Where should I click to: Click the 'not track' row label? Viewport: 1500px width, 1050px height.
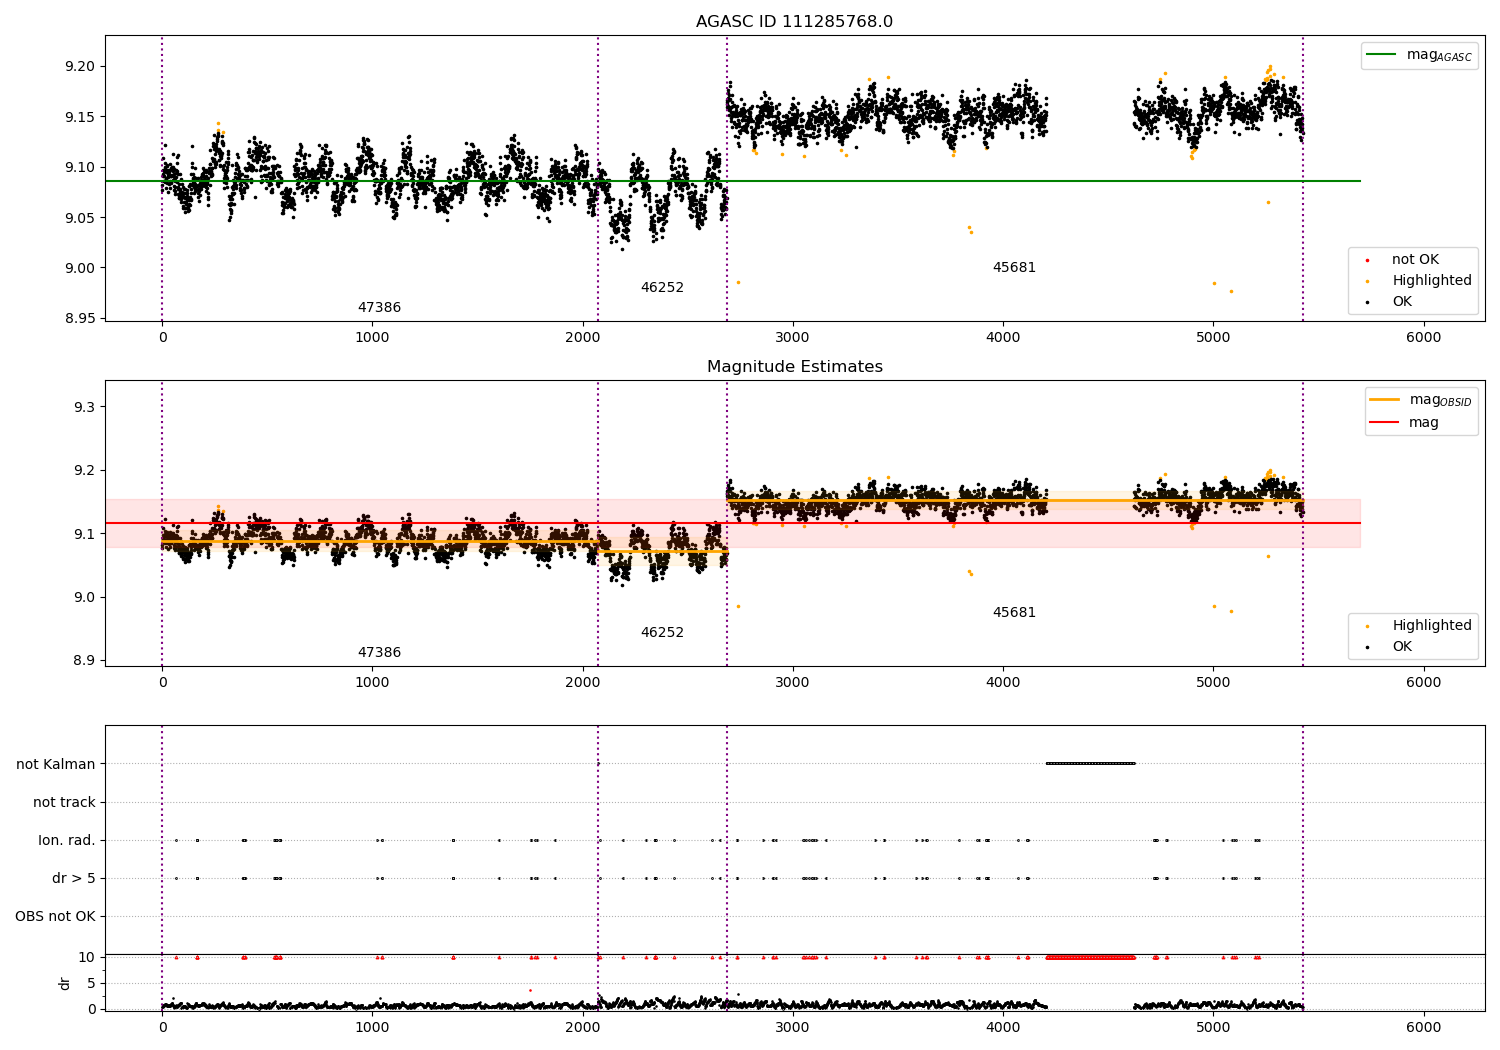point(64,802)
